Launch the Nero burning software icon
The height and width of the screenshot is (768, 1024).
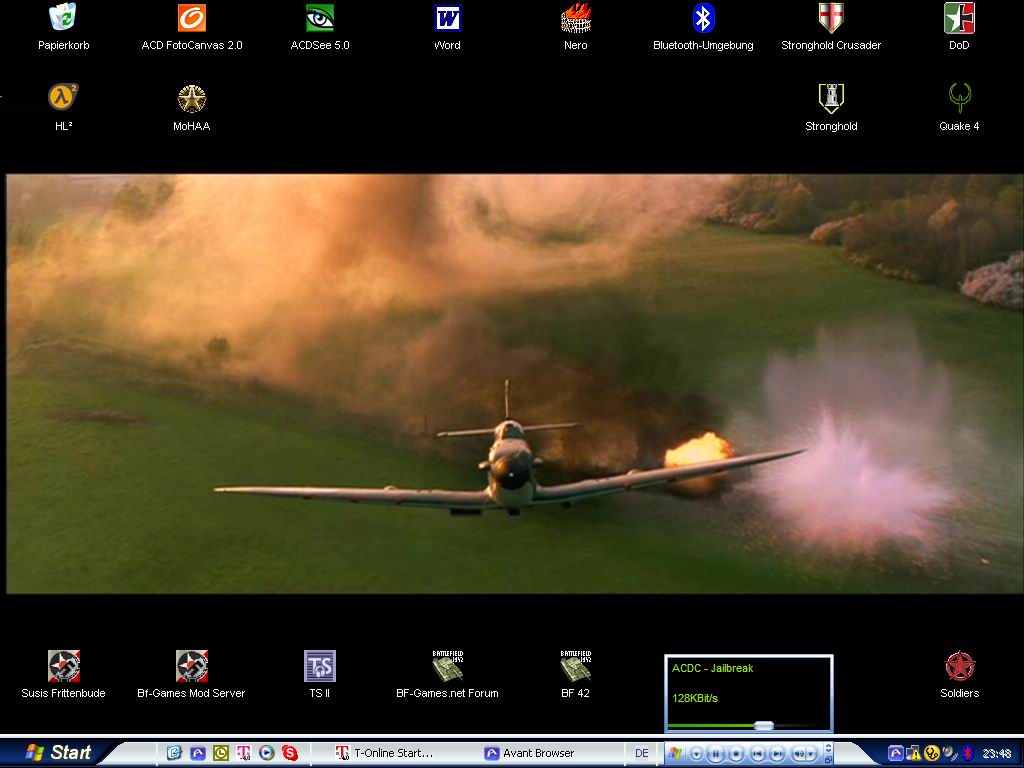point(575,19)
